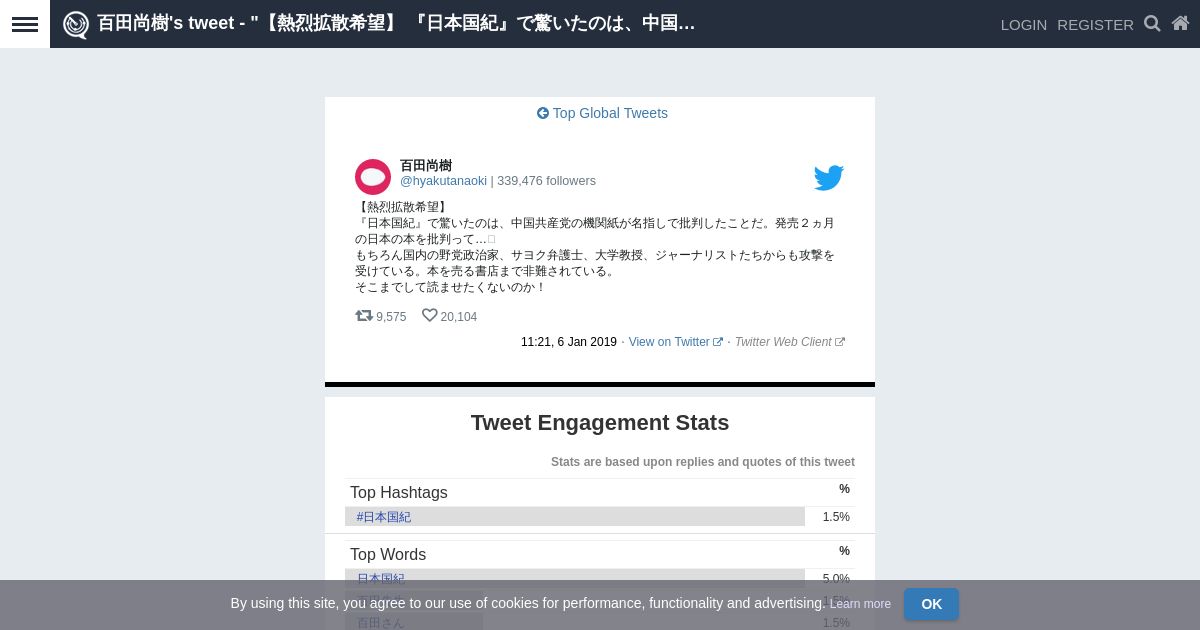Click 百田尚樹 profile avatar

(373, 177)
